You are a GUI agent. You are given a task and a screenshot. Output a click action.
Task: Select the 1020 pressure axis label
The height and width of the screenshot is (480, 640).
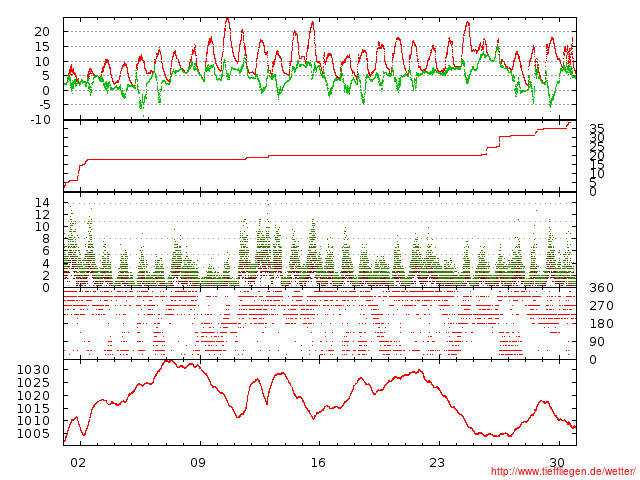click(33, 396)
